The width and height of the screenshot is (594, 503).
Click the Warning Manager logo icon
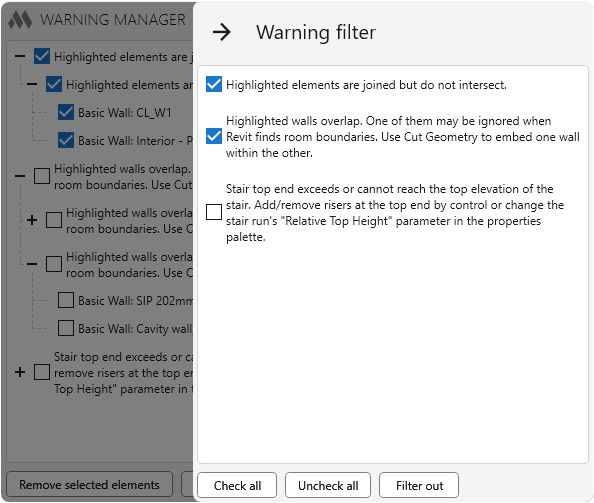pyautogui.click(x=20, y=20)
